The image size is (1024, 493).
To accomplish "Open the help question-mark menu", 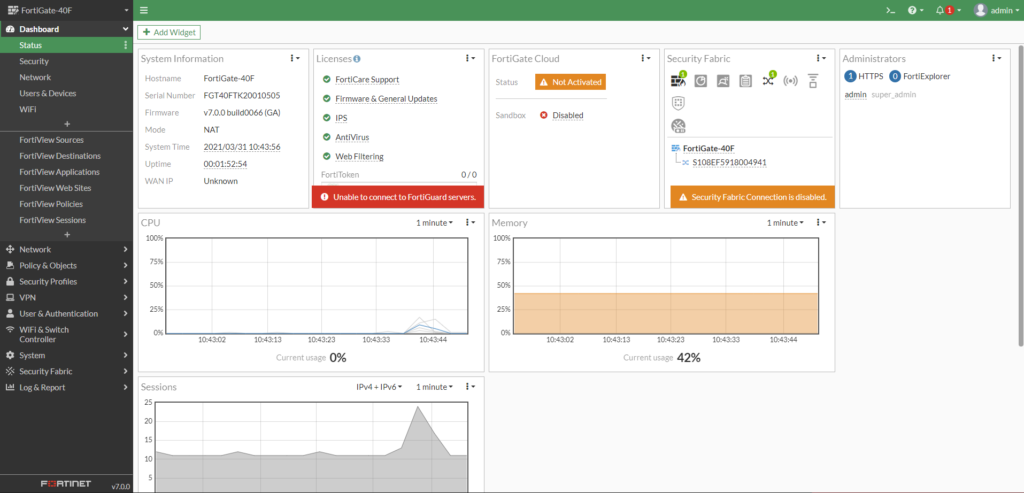I will pos(916,10).
